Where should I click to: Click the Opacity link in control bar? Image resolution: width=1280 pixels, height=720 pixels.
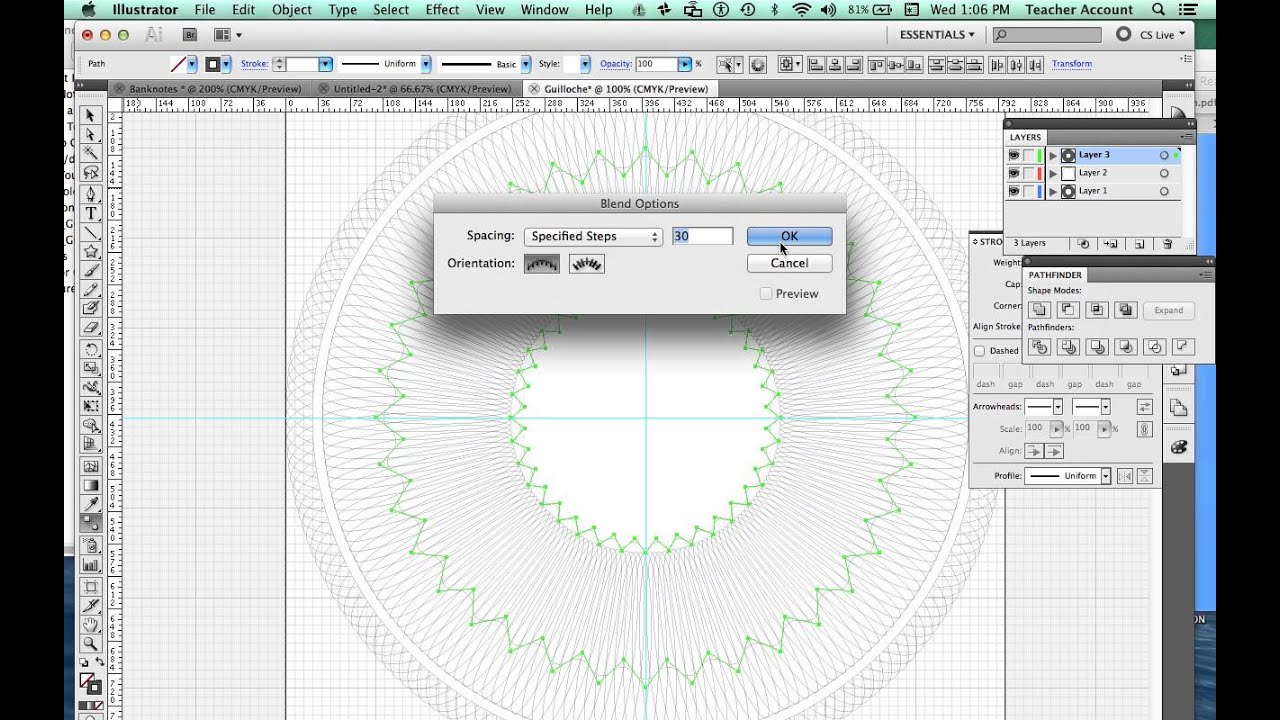pos(616,64)
